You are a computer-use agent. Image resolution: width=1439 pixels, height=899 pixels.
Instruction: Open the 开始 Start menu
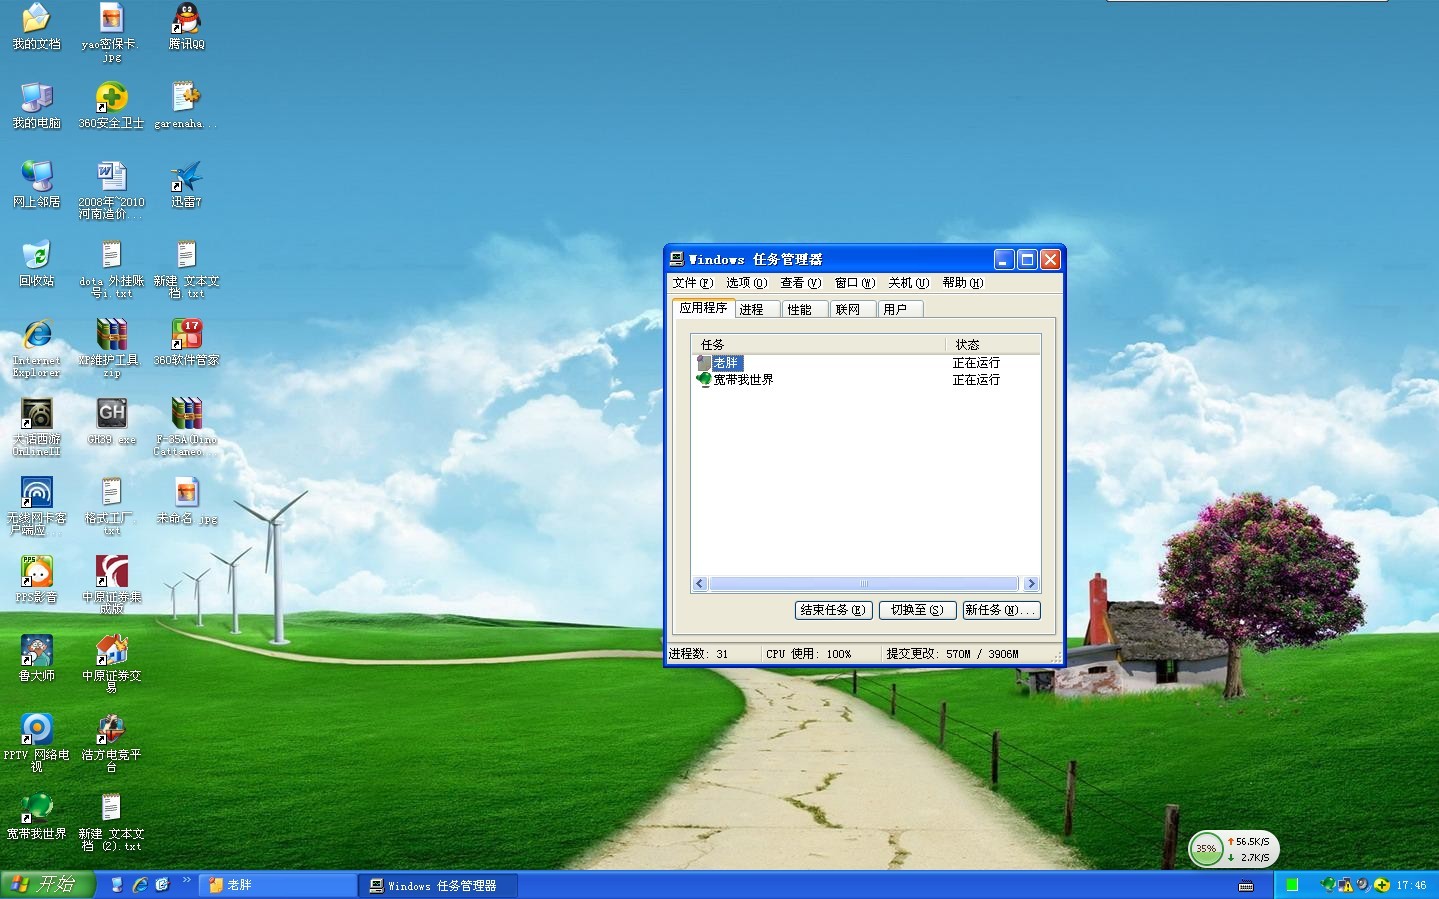pos(47,885)
